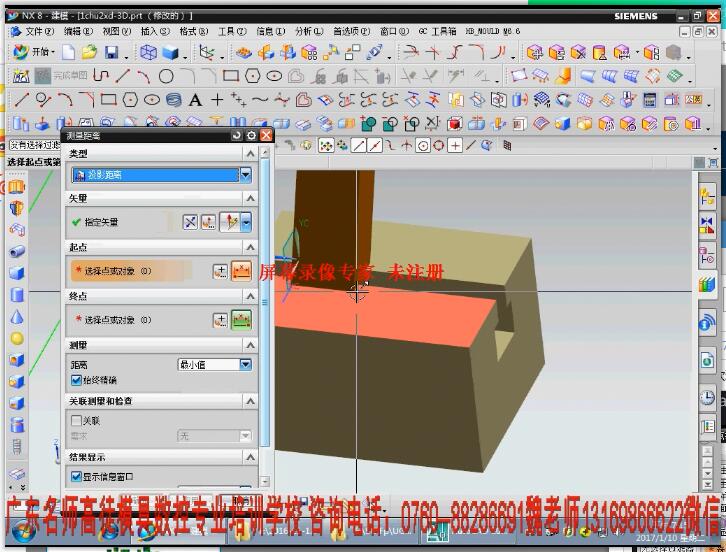The image size is (726, 552).
Task: Open the 距离 最小值 dropdown
Action: tap(246, 365)
